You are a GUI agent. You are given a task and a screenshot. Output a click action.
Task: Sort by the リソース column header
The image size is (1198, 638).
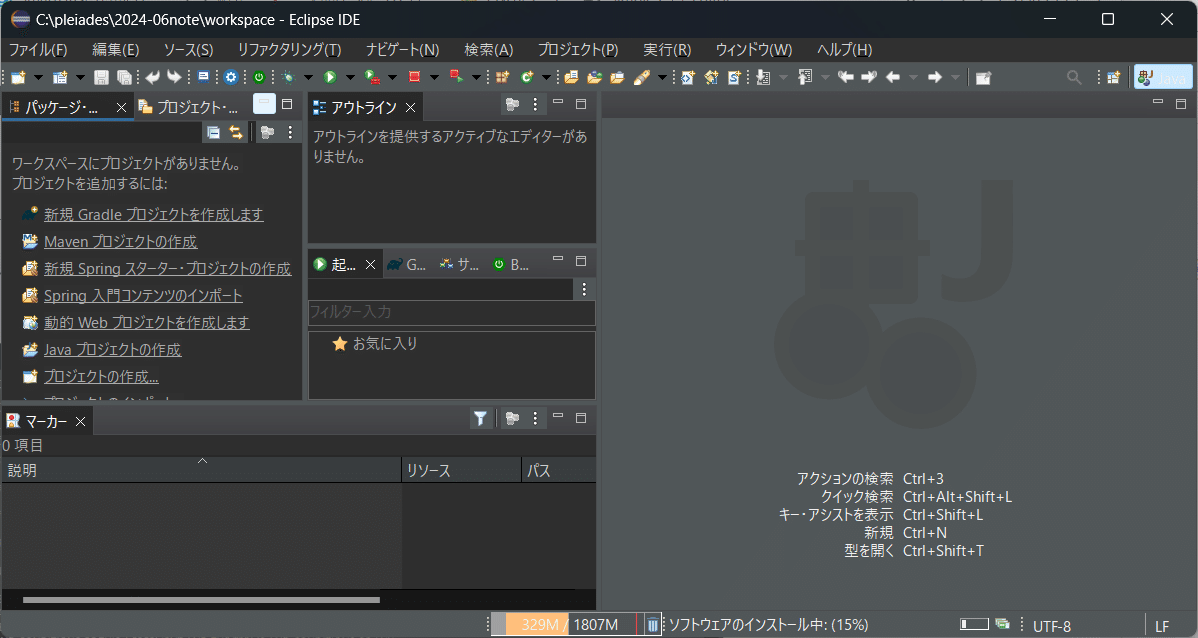461,471
